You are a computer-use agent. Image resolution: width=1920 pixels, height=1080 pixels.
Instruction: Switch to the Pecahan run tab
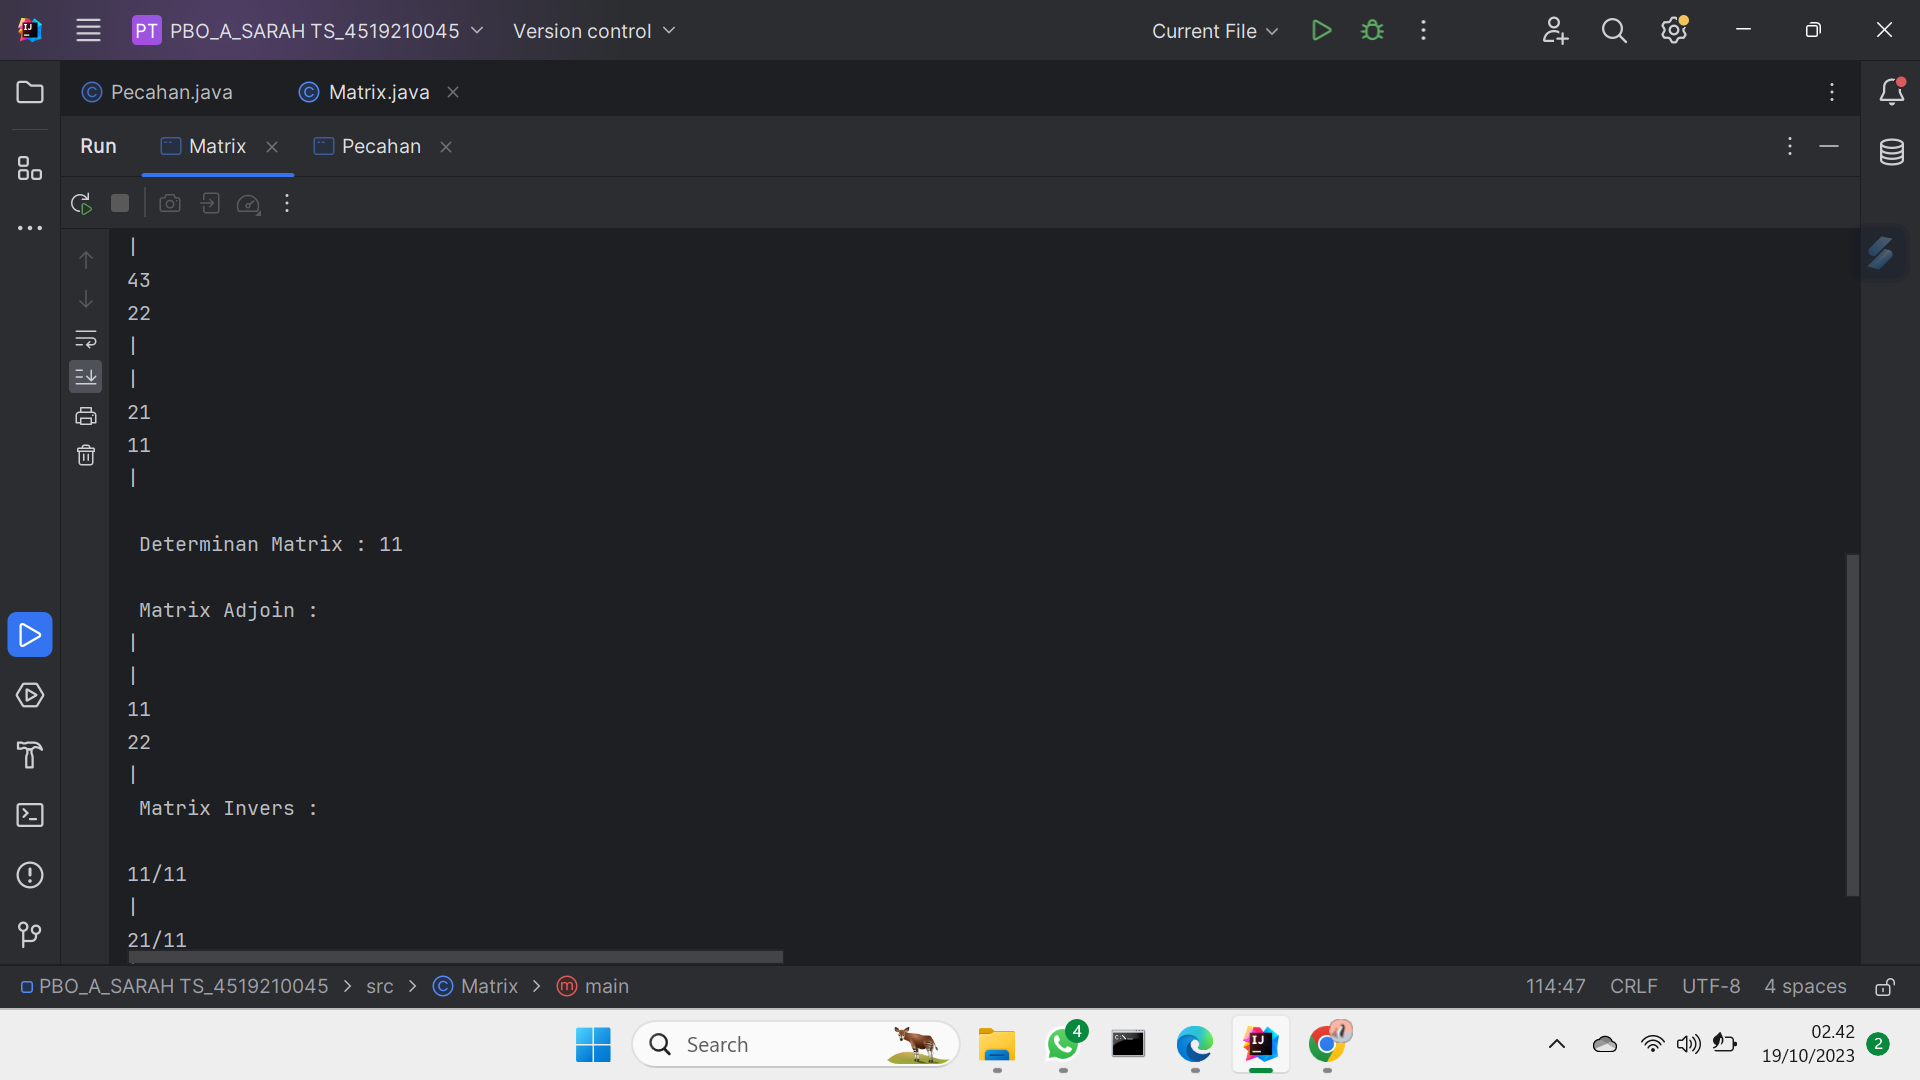[380, 146]
